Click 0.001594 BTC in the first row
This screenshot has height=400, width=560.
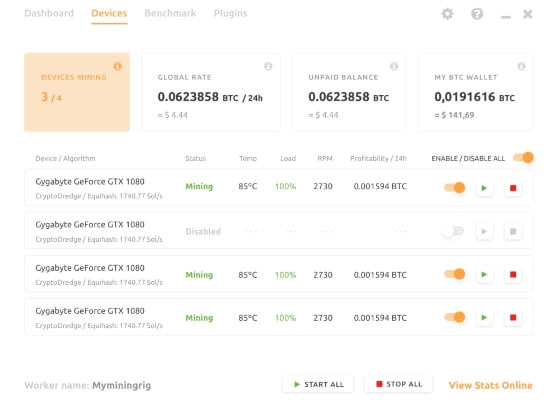(380, 186)
